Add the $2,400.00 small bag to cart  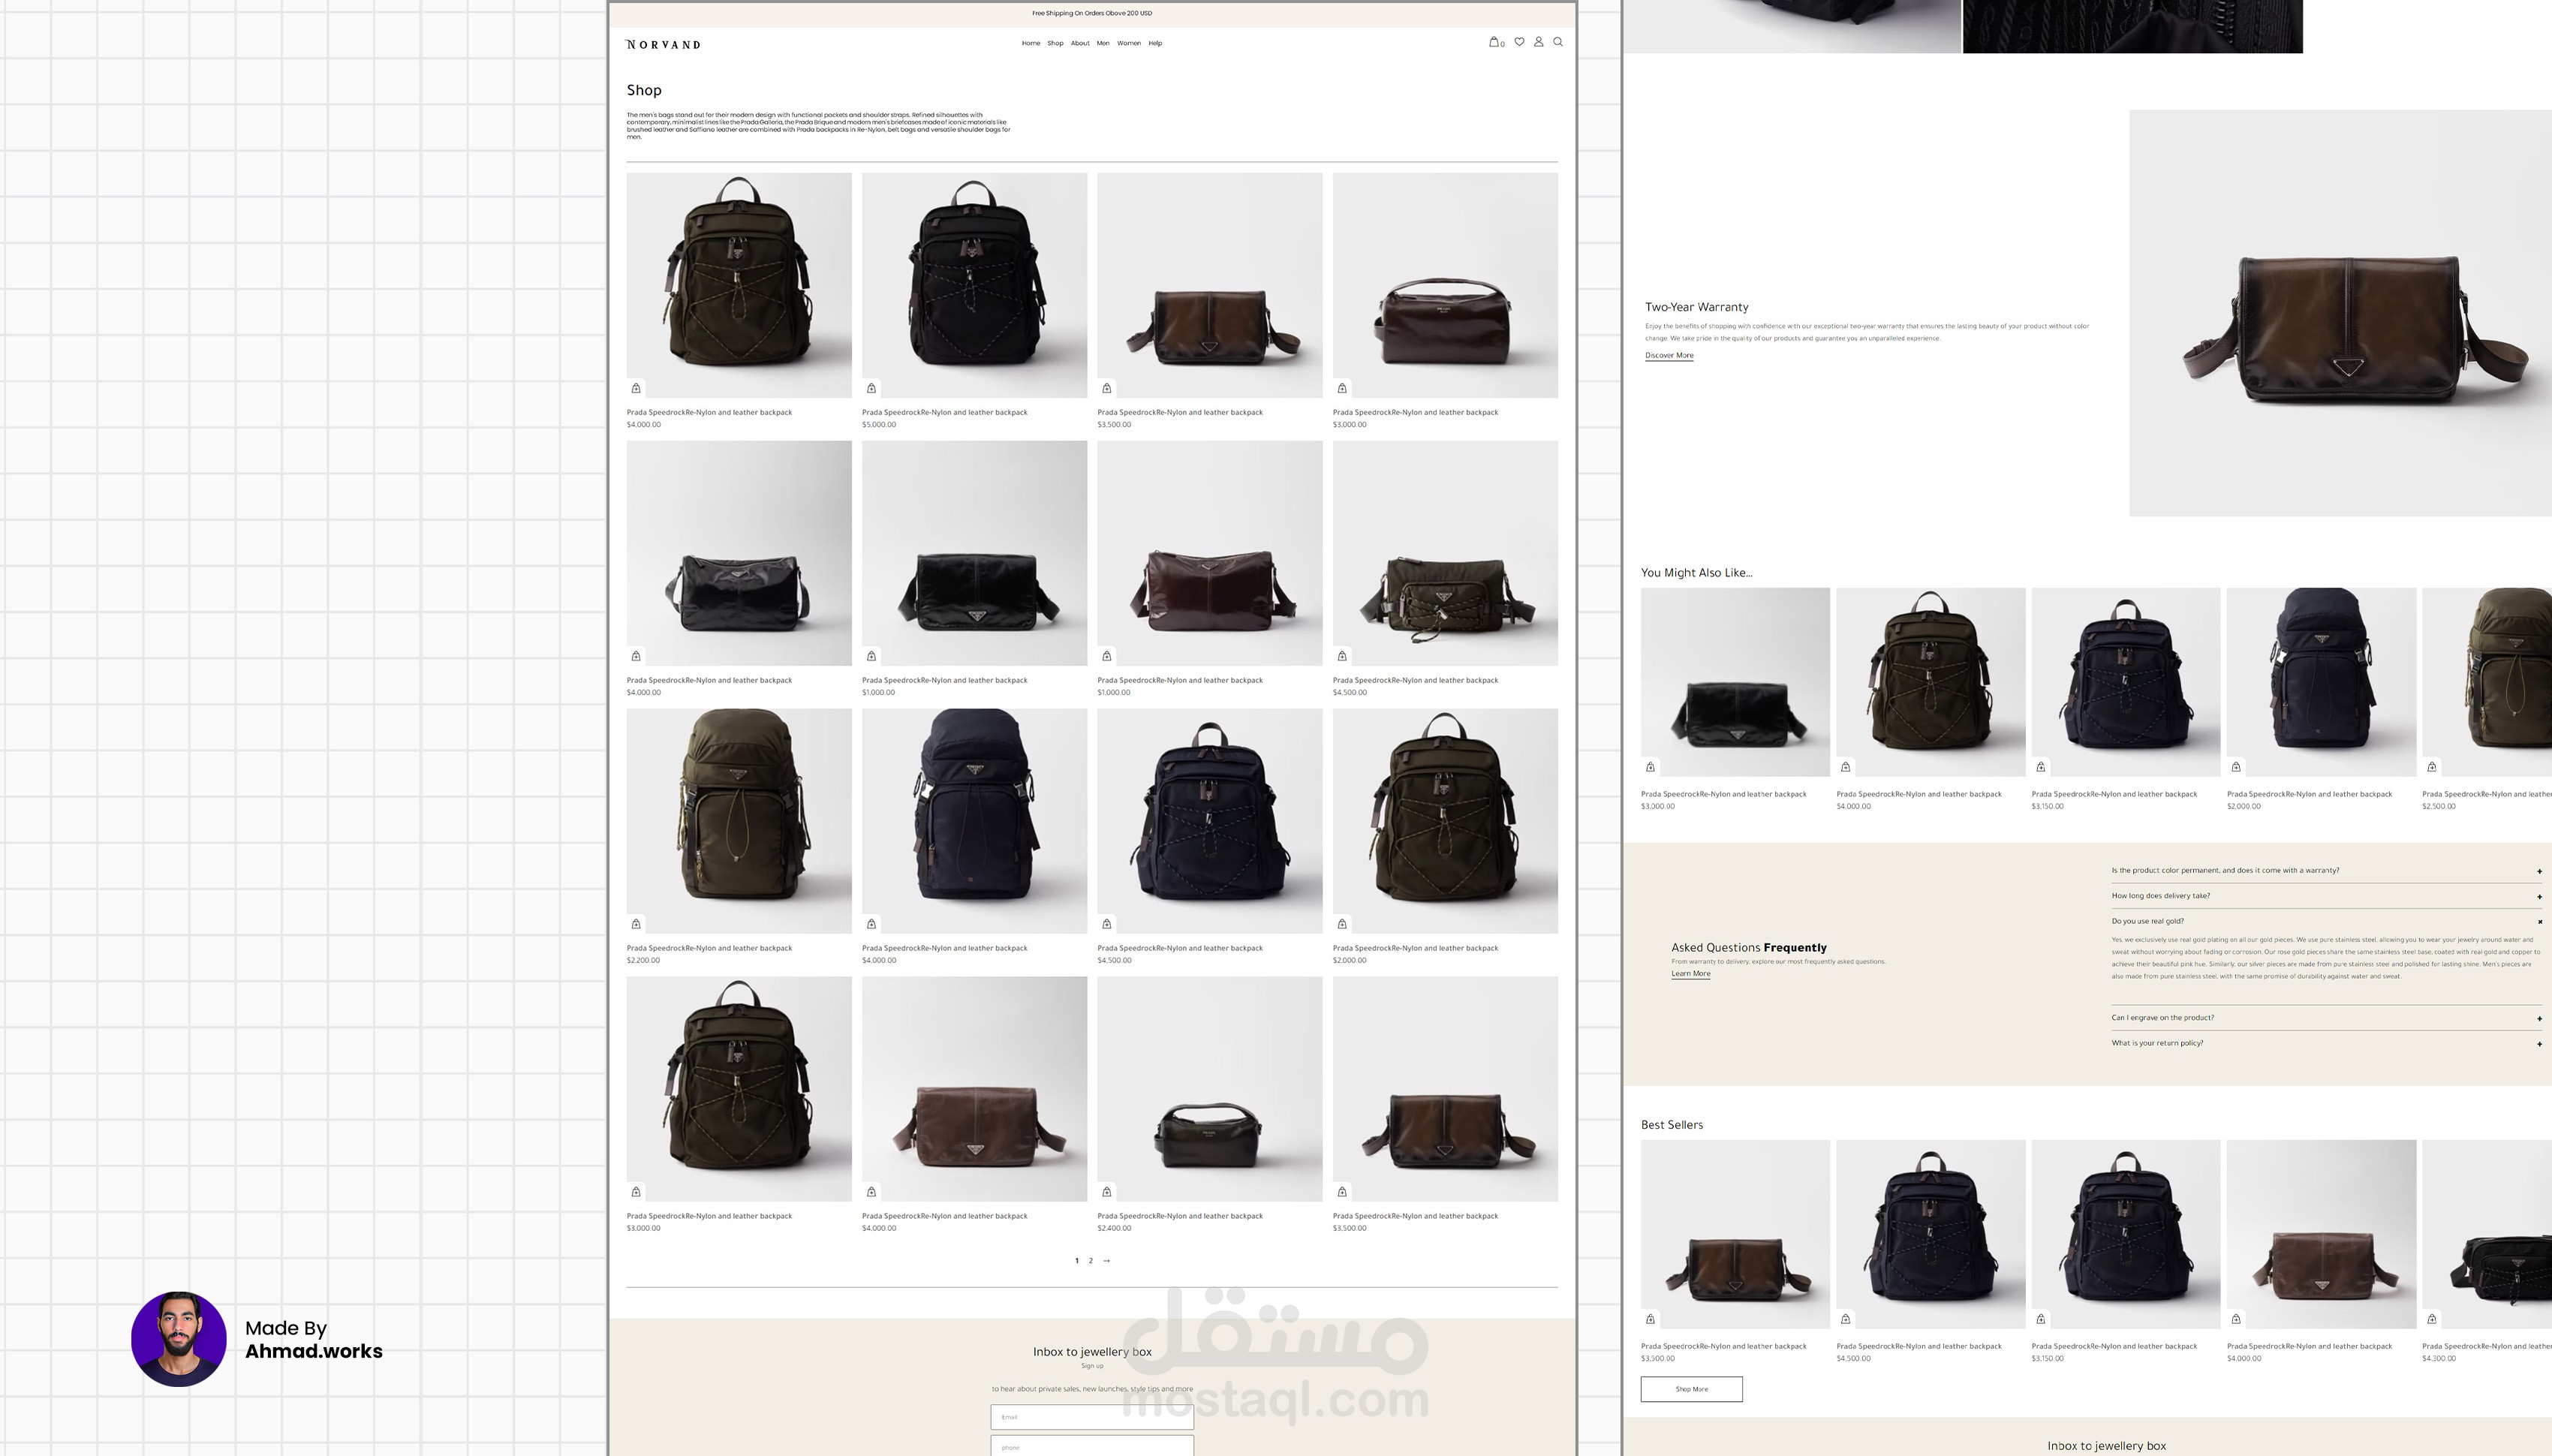pyautogui.click(x=1106, y=1192)
